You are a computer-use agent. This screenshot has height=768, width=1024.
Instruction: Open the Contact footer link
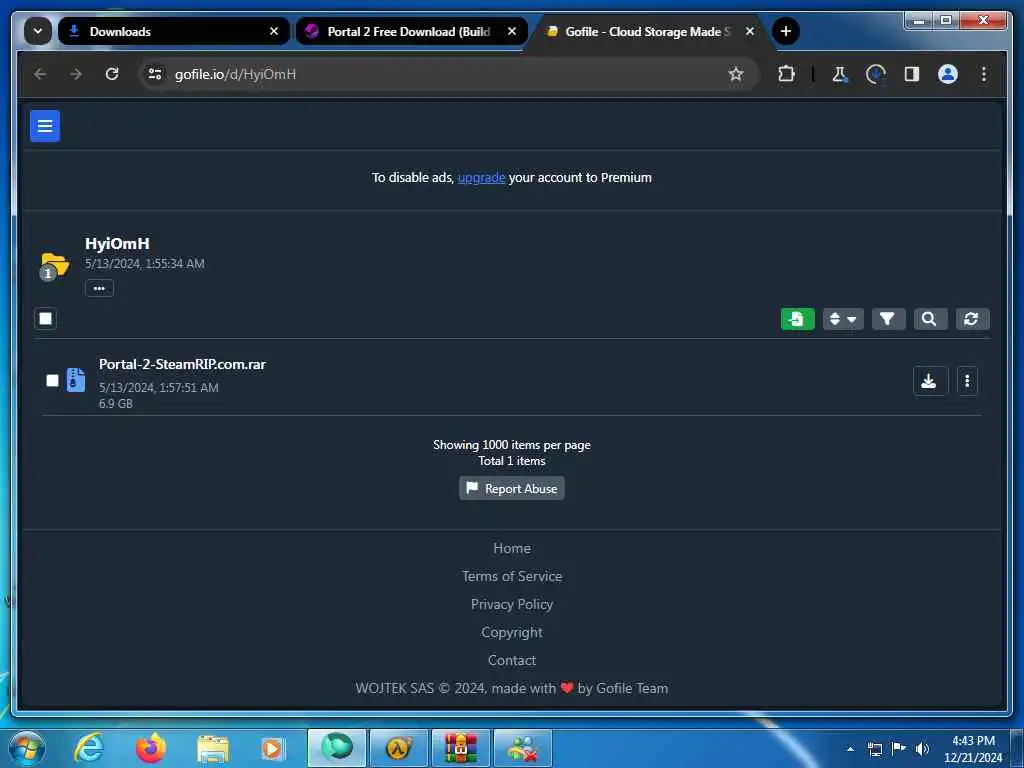512,660
